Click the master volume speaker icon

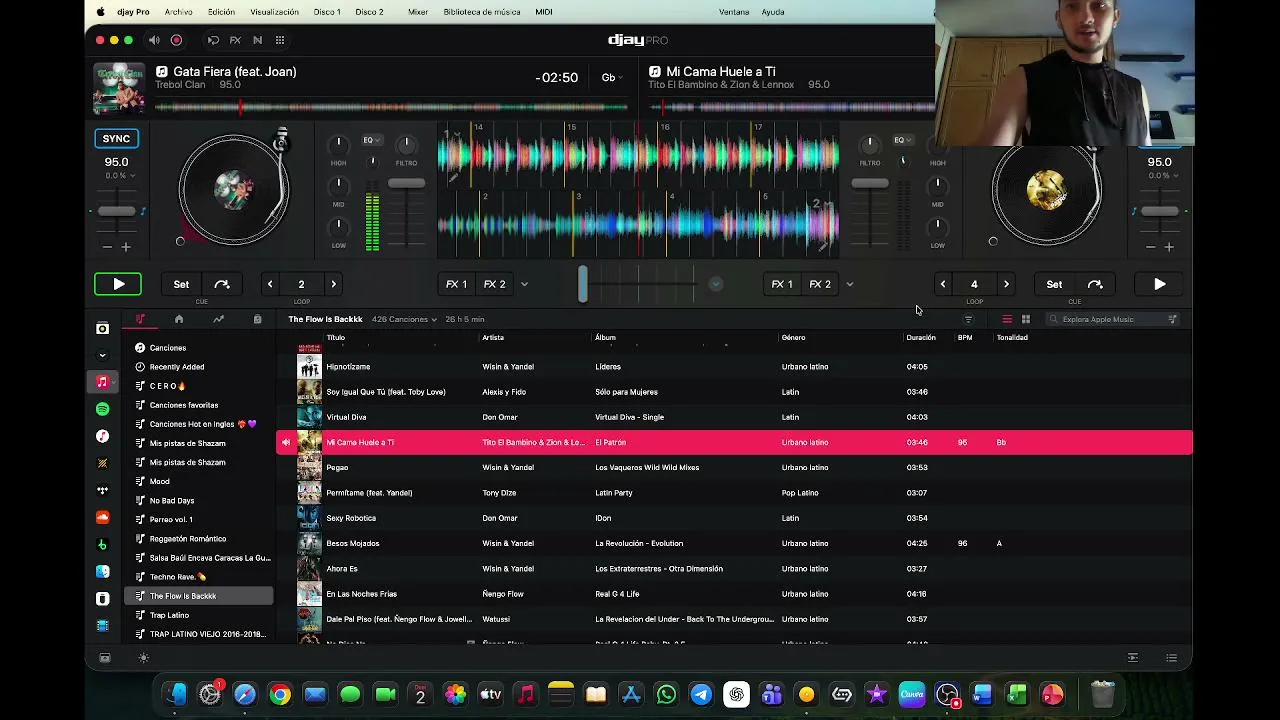click(154, 40)
